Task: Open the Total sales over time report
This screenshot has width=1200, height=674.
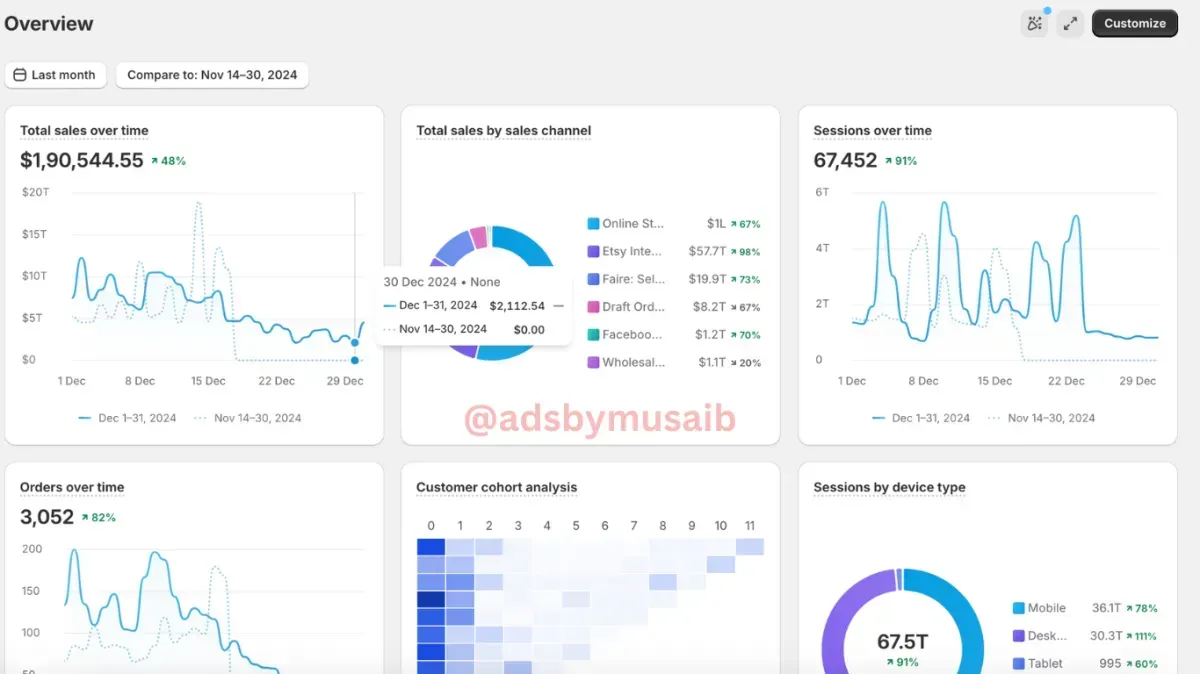Action: [x=84, y=131]
